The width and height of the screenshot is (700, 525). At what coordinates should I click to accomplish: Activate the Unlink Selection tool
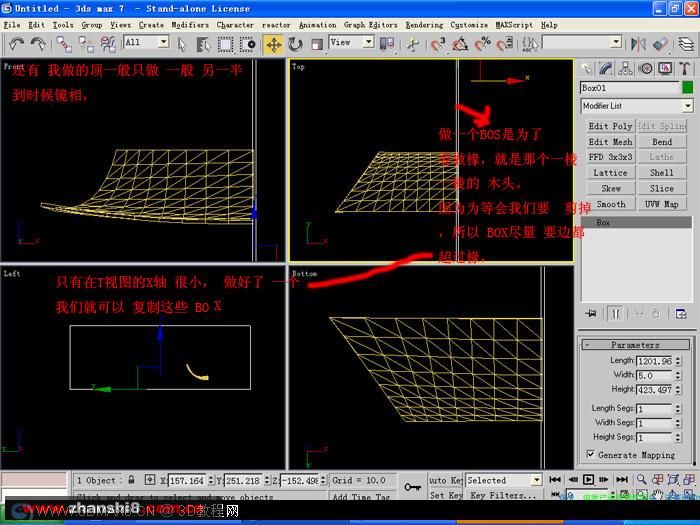(x=86, y=44)
